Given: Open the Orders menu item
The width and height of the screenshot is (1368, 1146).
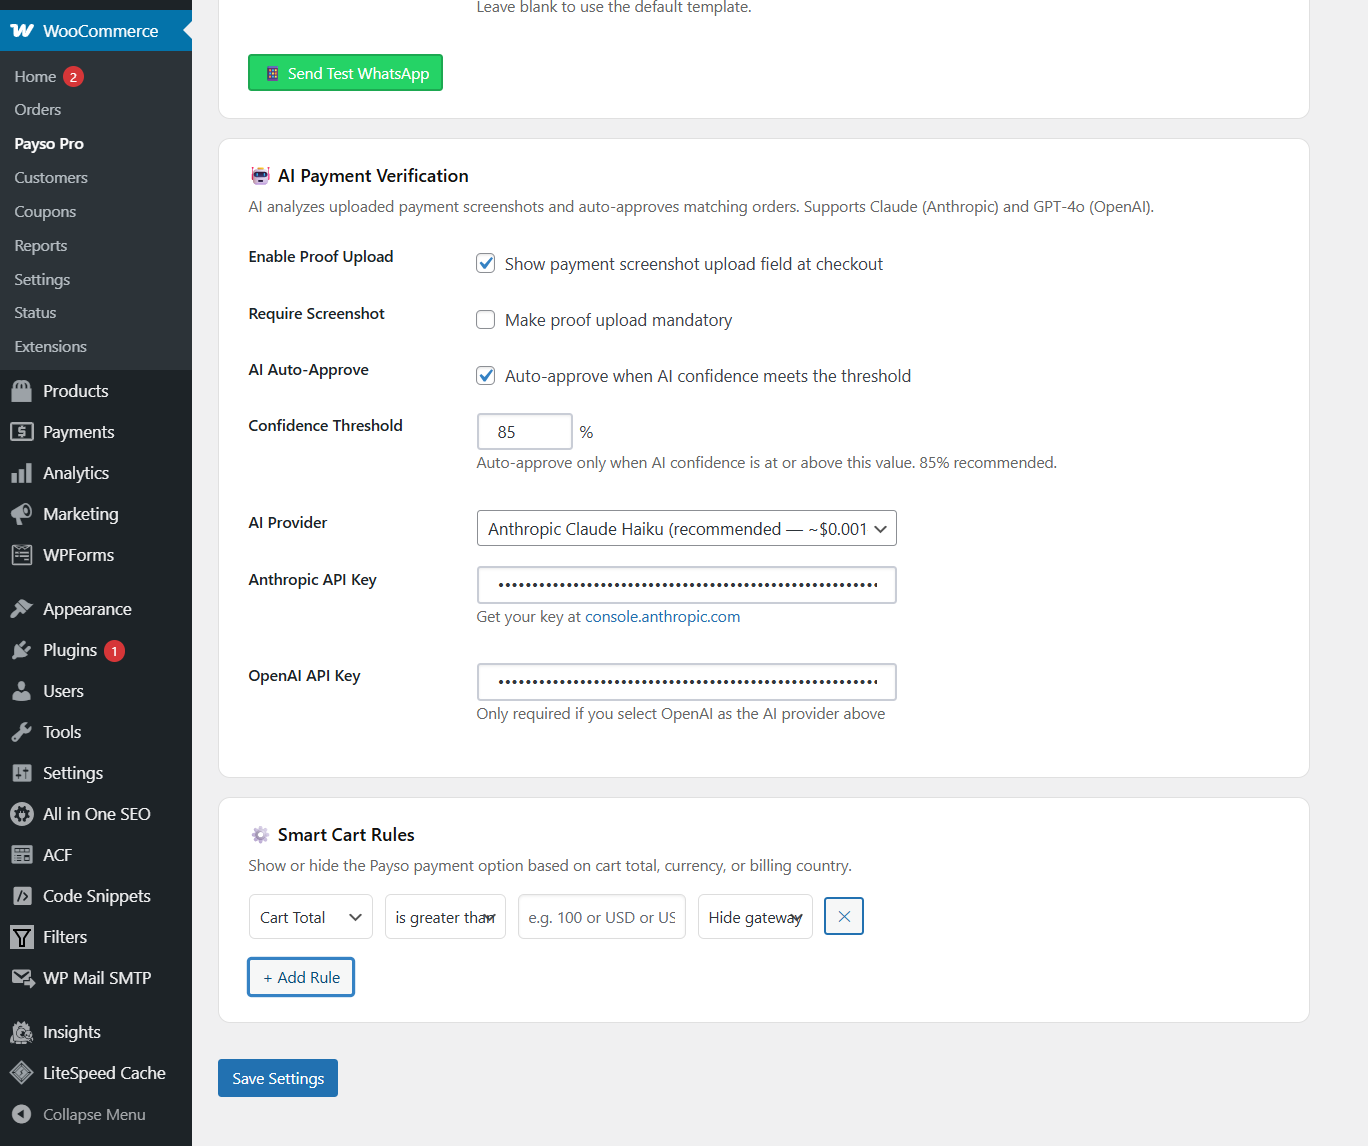Looking at the screenshot, I should point(37,109).
